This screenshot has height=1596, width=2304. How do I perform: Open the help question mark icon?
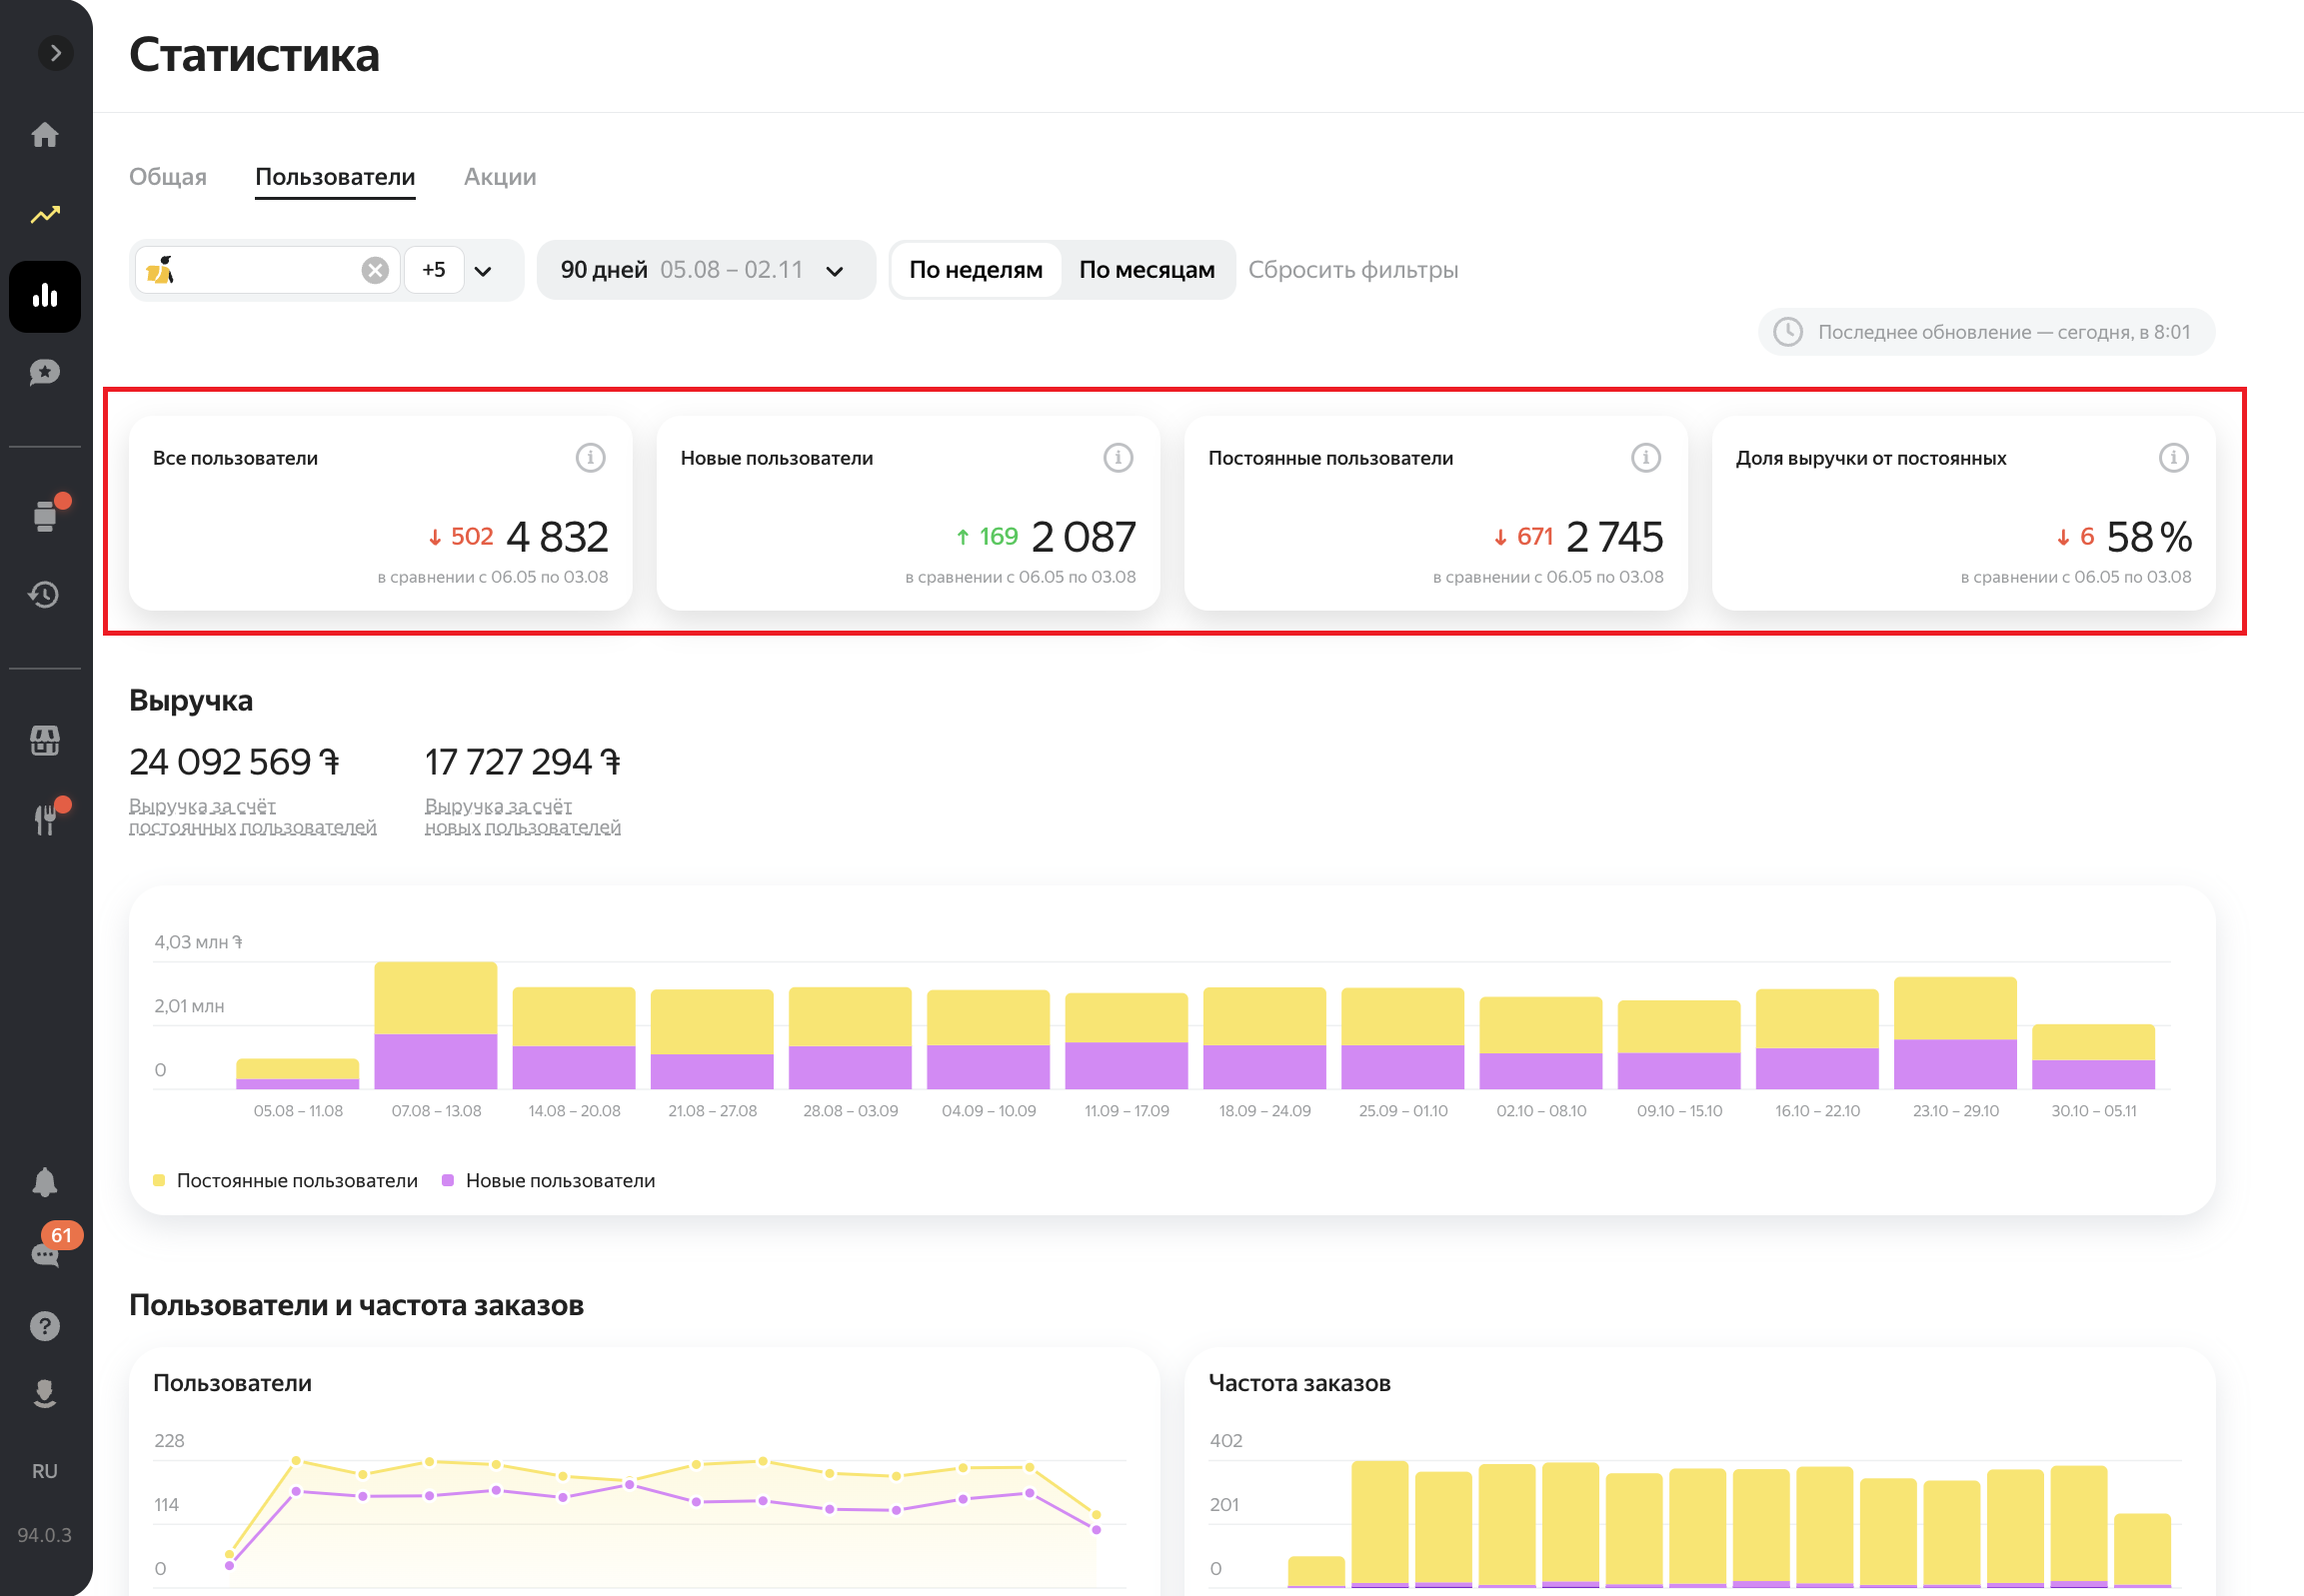coord(45,1326)
